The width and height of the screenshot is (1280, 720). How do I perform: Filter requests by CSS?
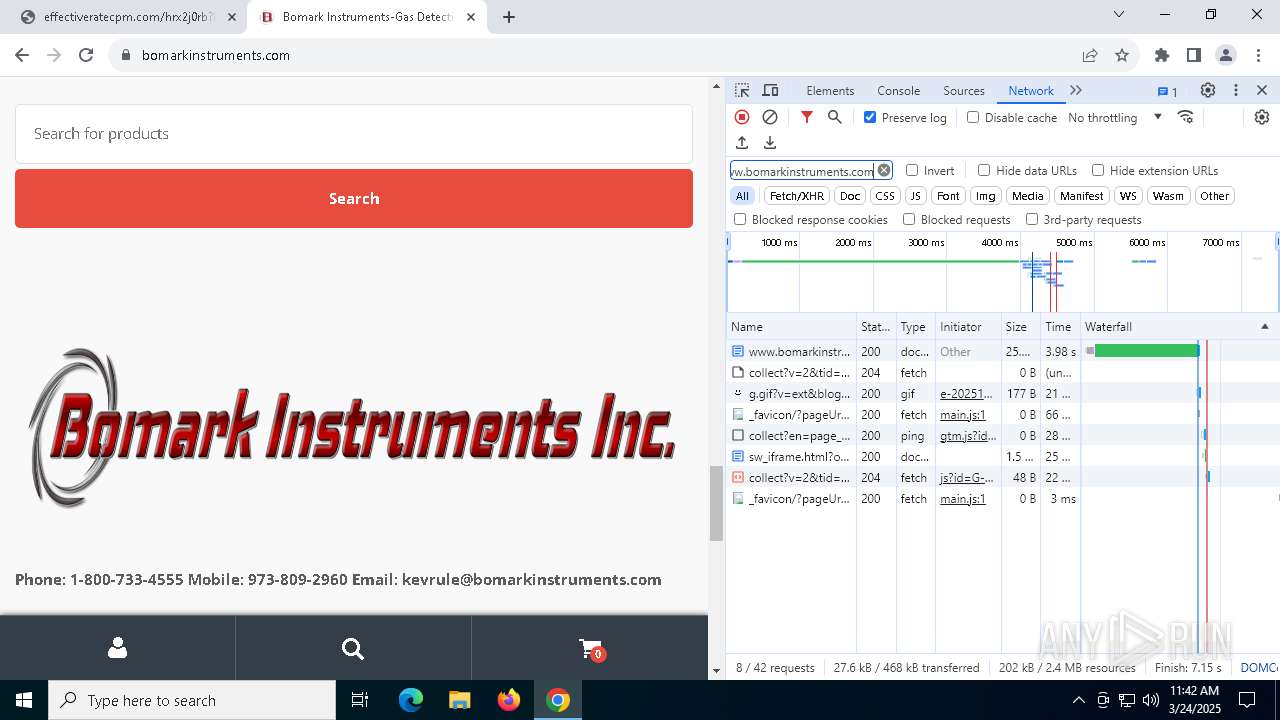coord(884,196)
